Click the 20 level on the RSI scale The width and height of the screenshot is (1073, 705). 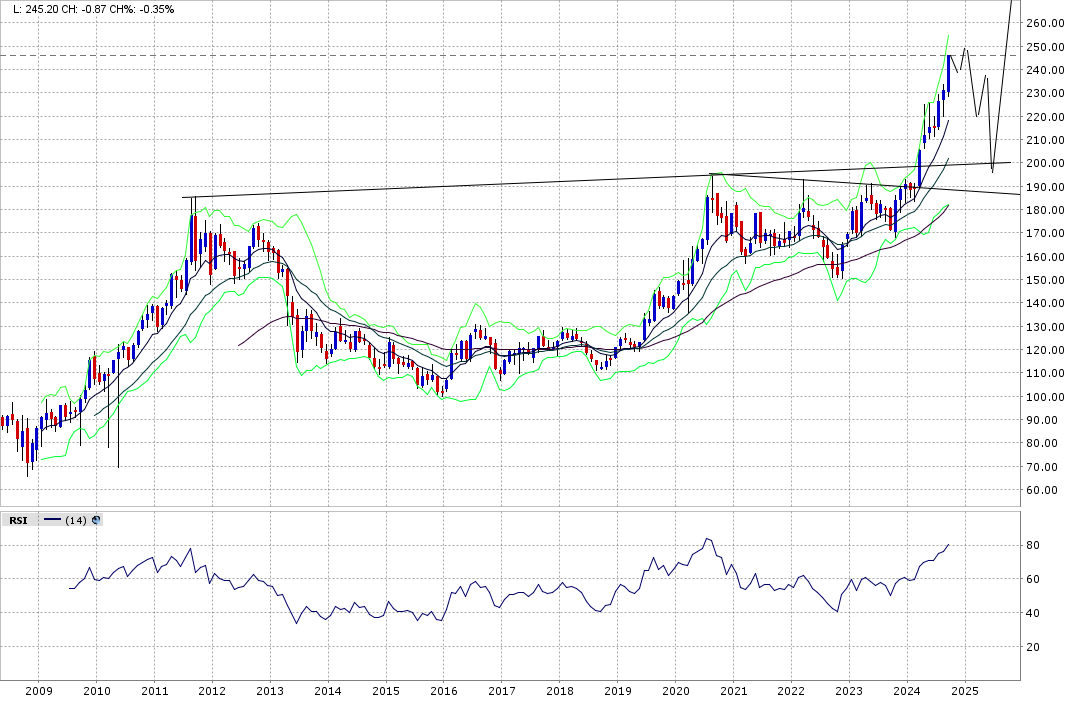1031,648
